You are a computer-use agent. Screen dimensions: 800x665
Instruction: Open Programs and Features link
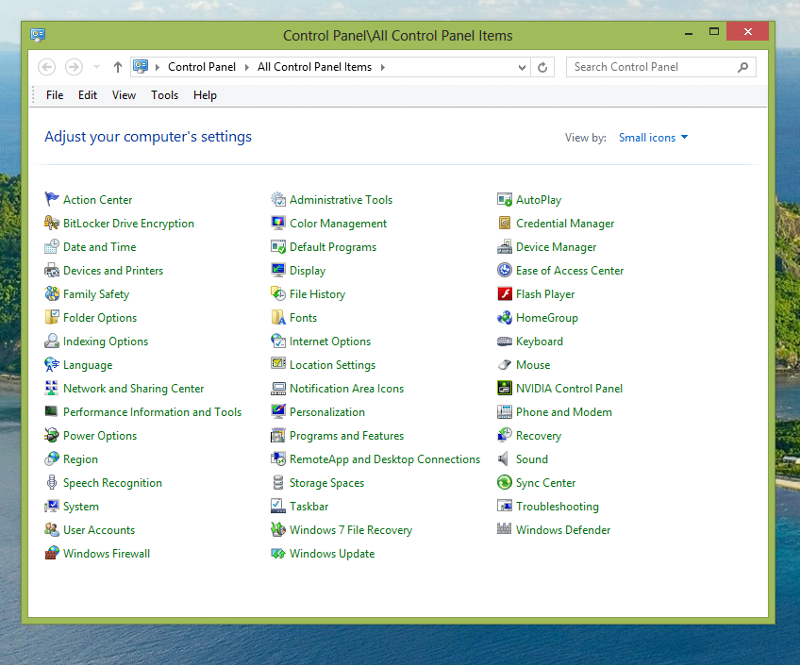click(346, 435)
